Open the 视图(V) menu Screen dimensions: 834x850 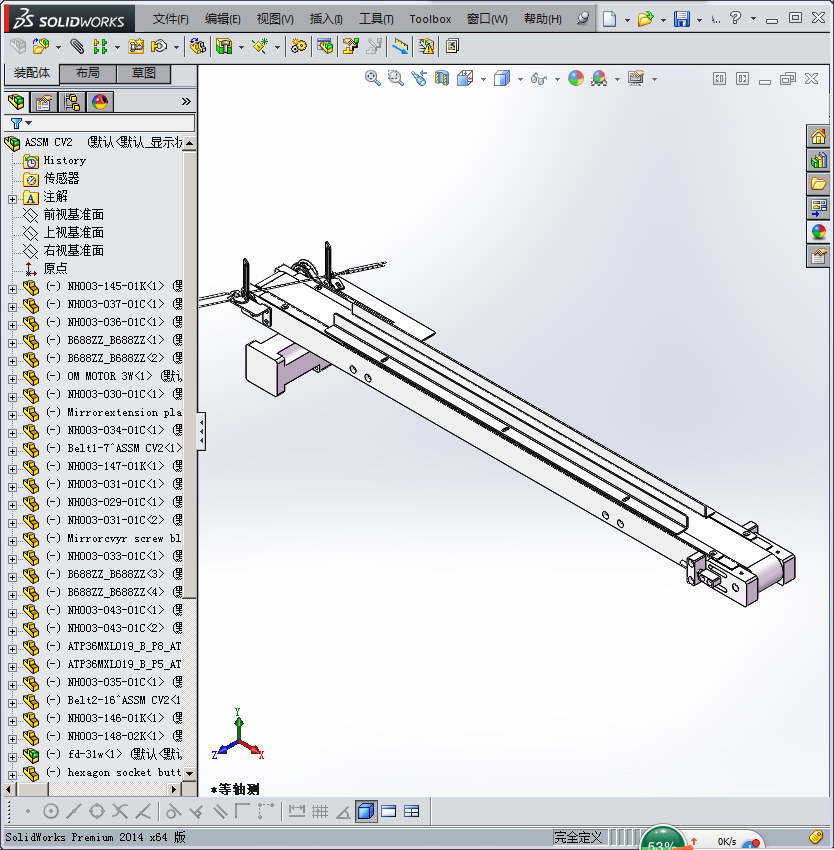click(x=275, y=19)
